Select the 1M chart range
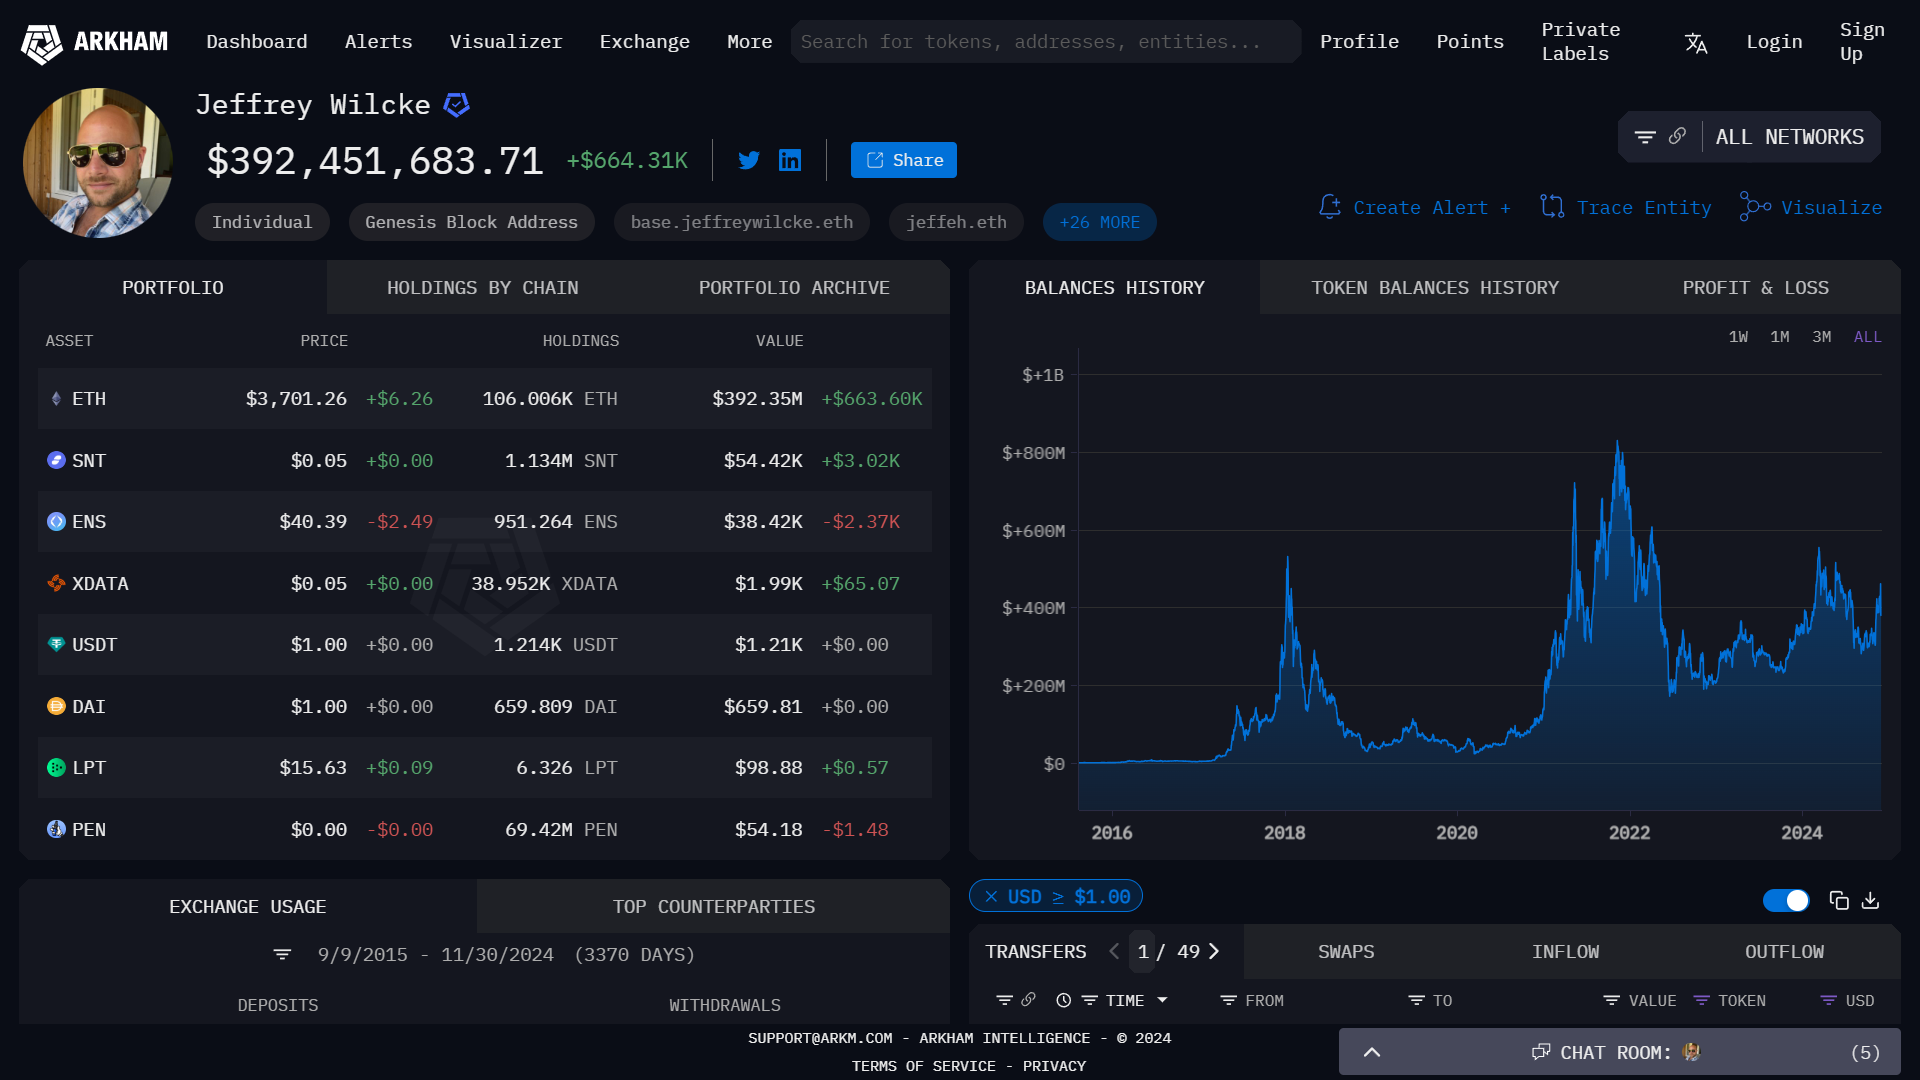This screenshot has height=1080, width=1920. click(1780, 337)
